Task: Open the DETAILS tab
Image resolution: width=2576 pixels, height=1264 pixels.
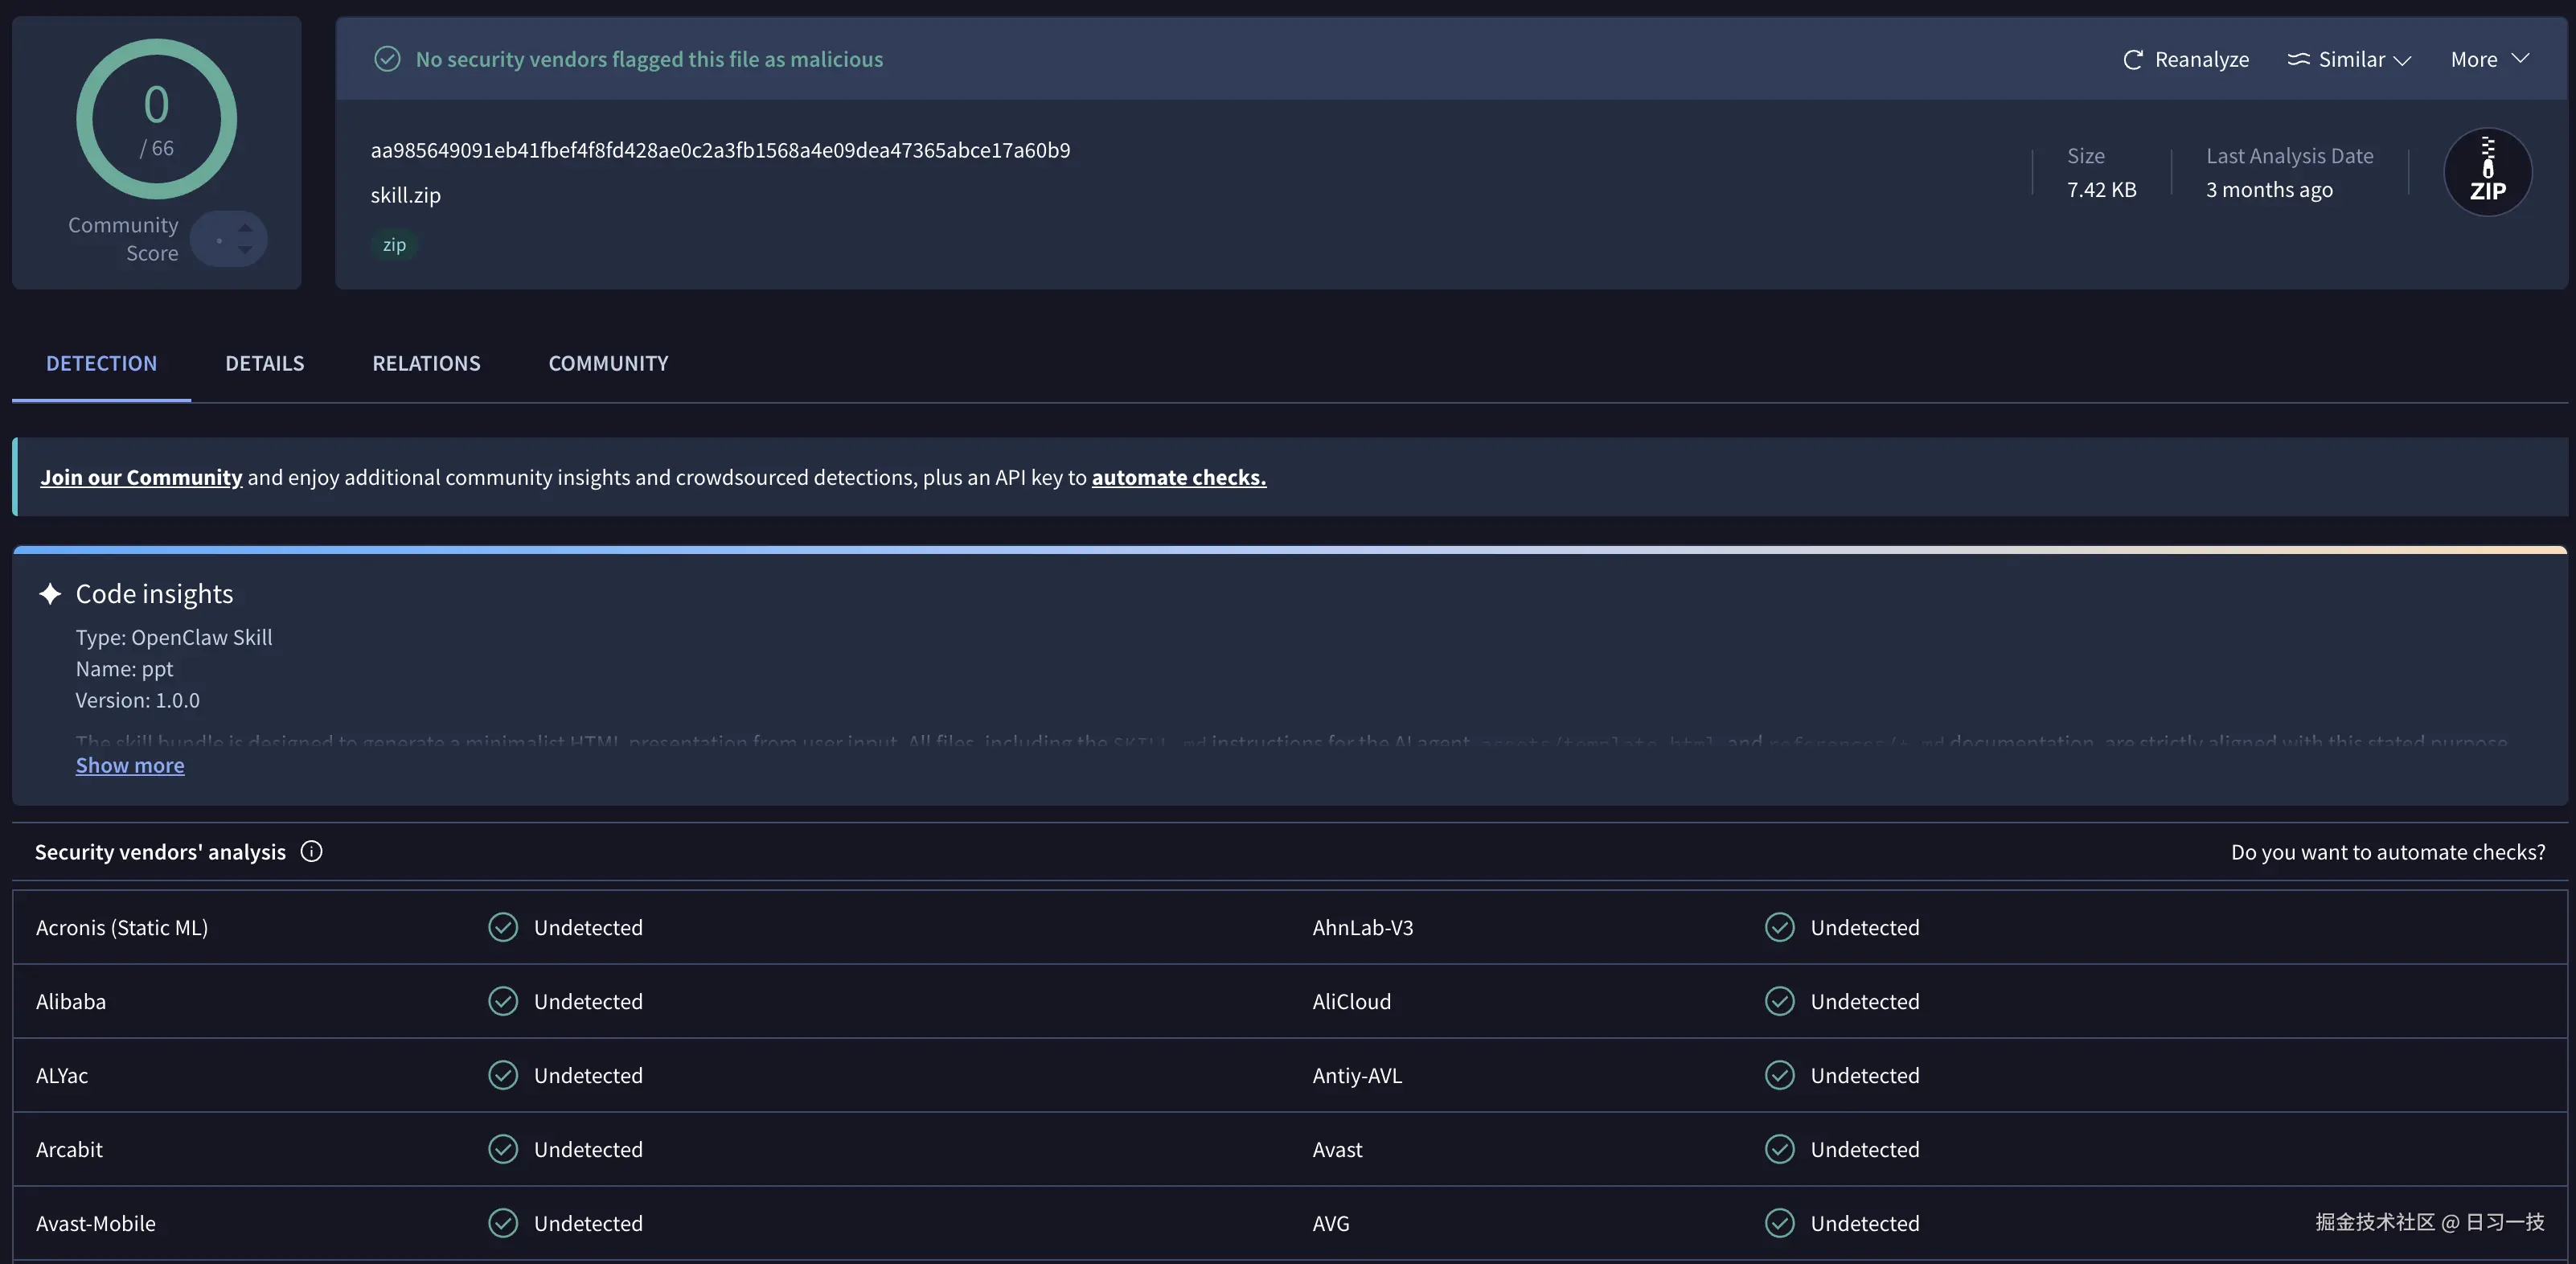Action: 264,363
